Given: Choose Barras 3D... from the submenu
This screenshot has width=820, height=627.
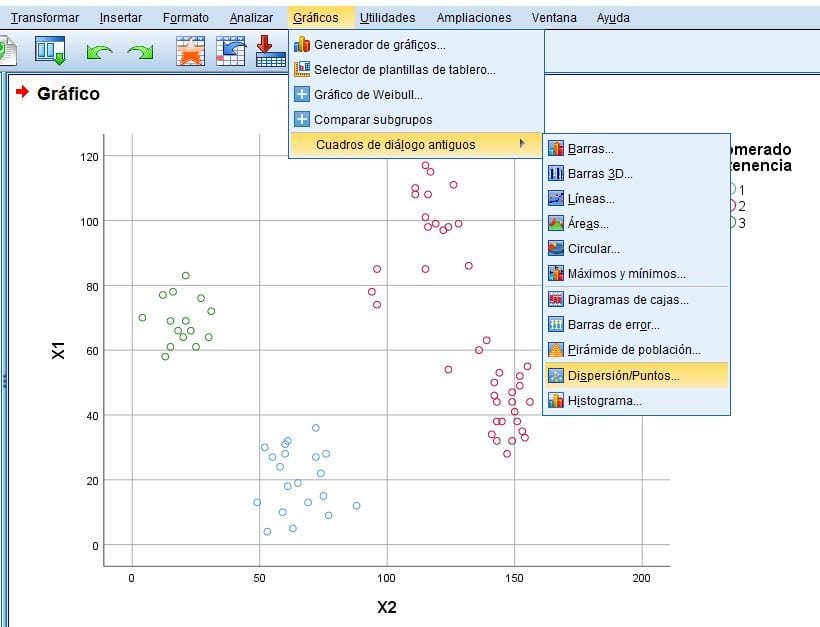Looking at the screenshot, I should point(636,174).
